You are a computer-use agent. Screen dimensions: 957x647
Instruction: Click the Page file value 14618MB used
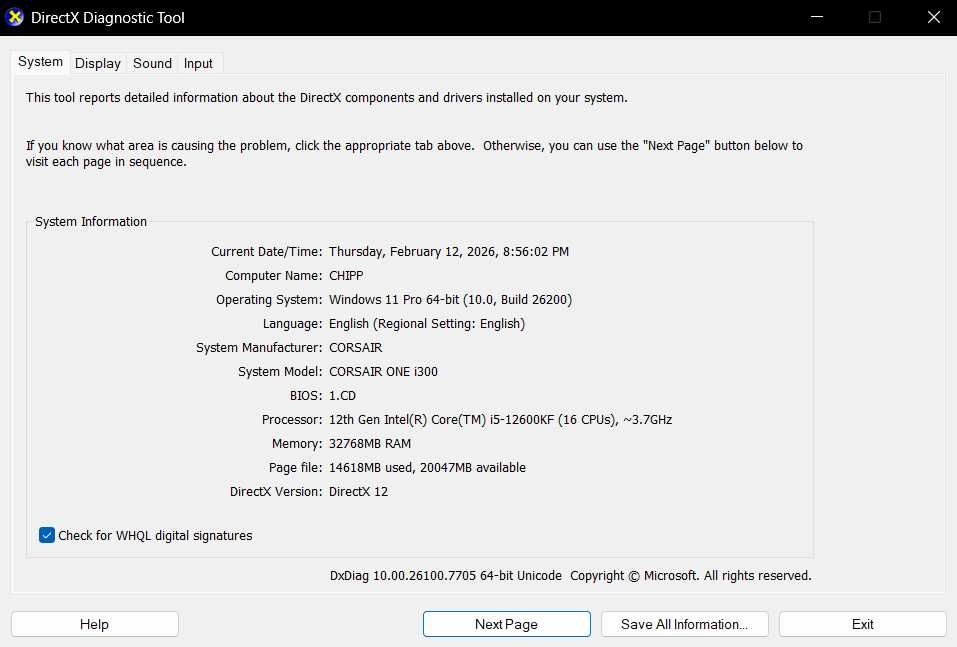(370, 468)
